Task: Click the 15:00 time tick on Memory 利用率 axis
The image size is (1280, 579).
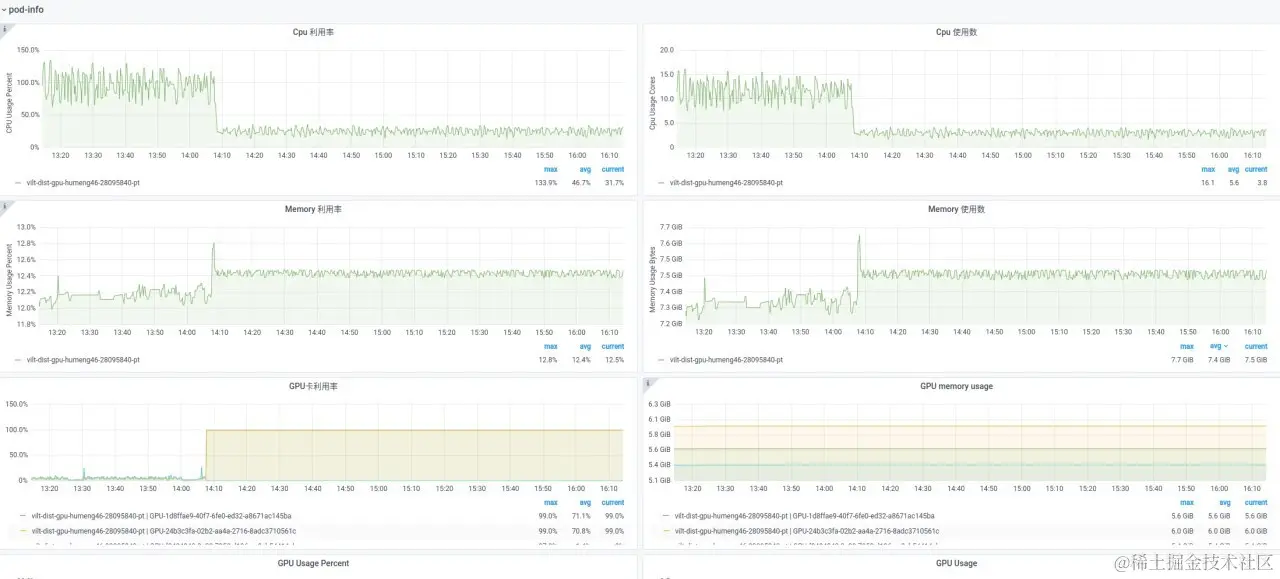Action: coord(382,332)
